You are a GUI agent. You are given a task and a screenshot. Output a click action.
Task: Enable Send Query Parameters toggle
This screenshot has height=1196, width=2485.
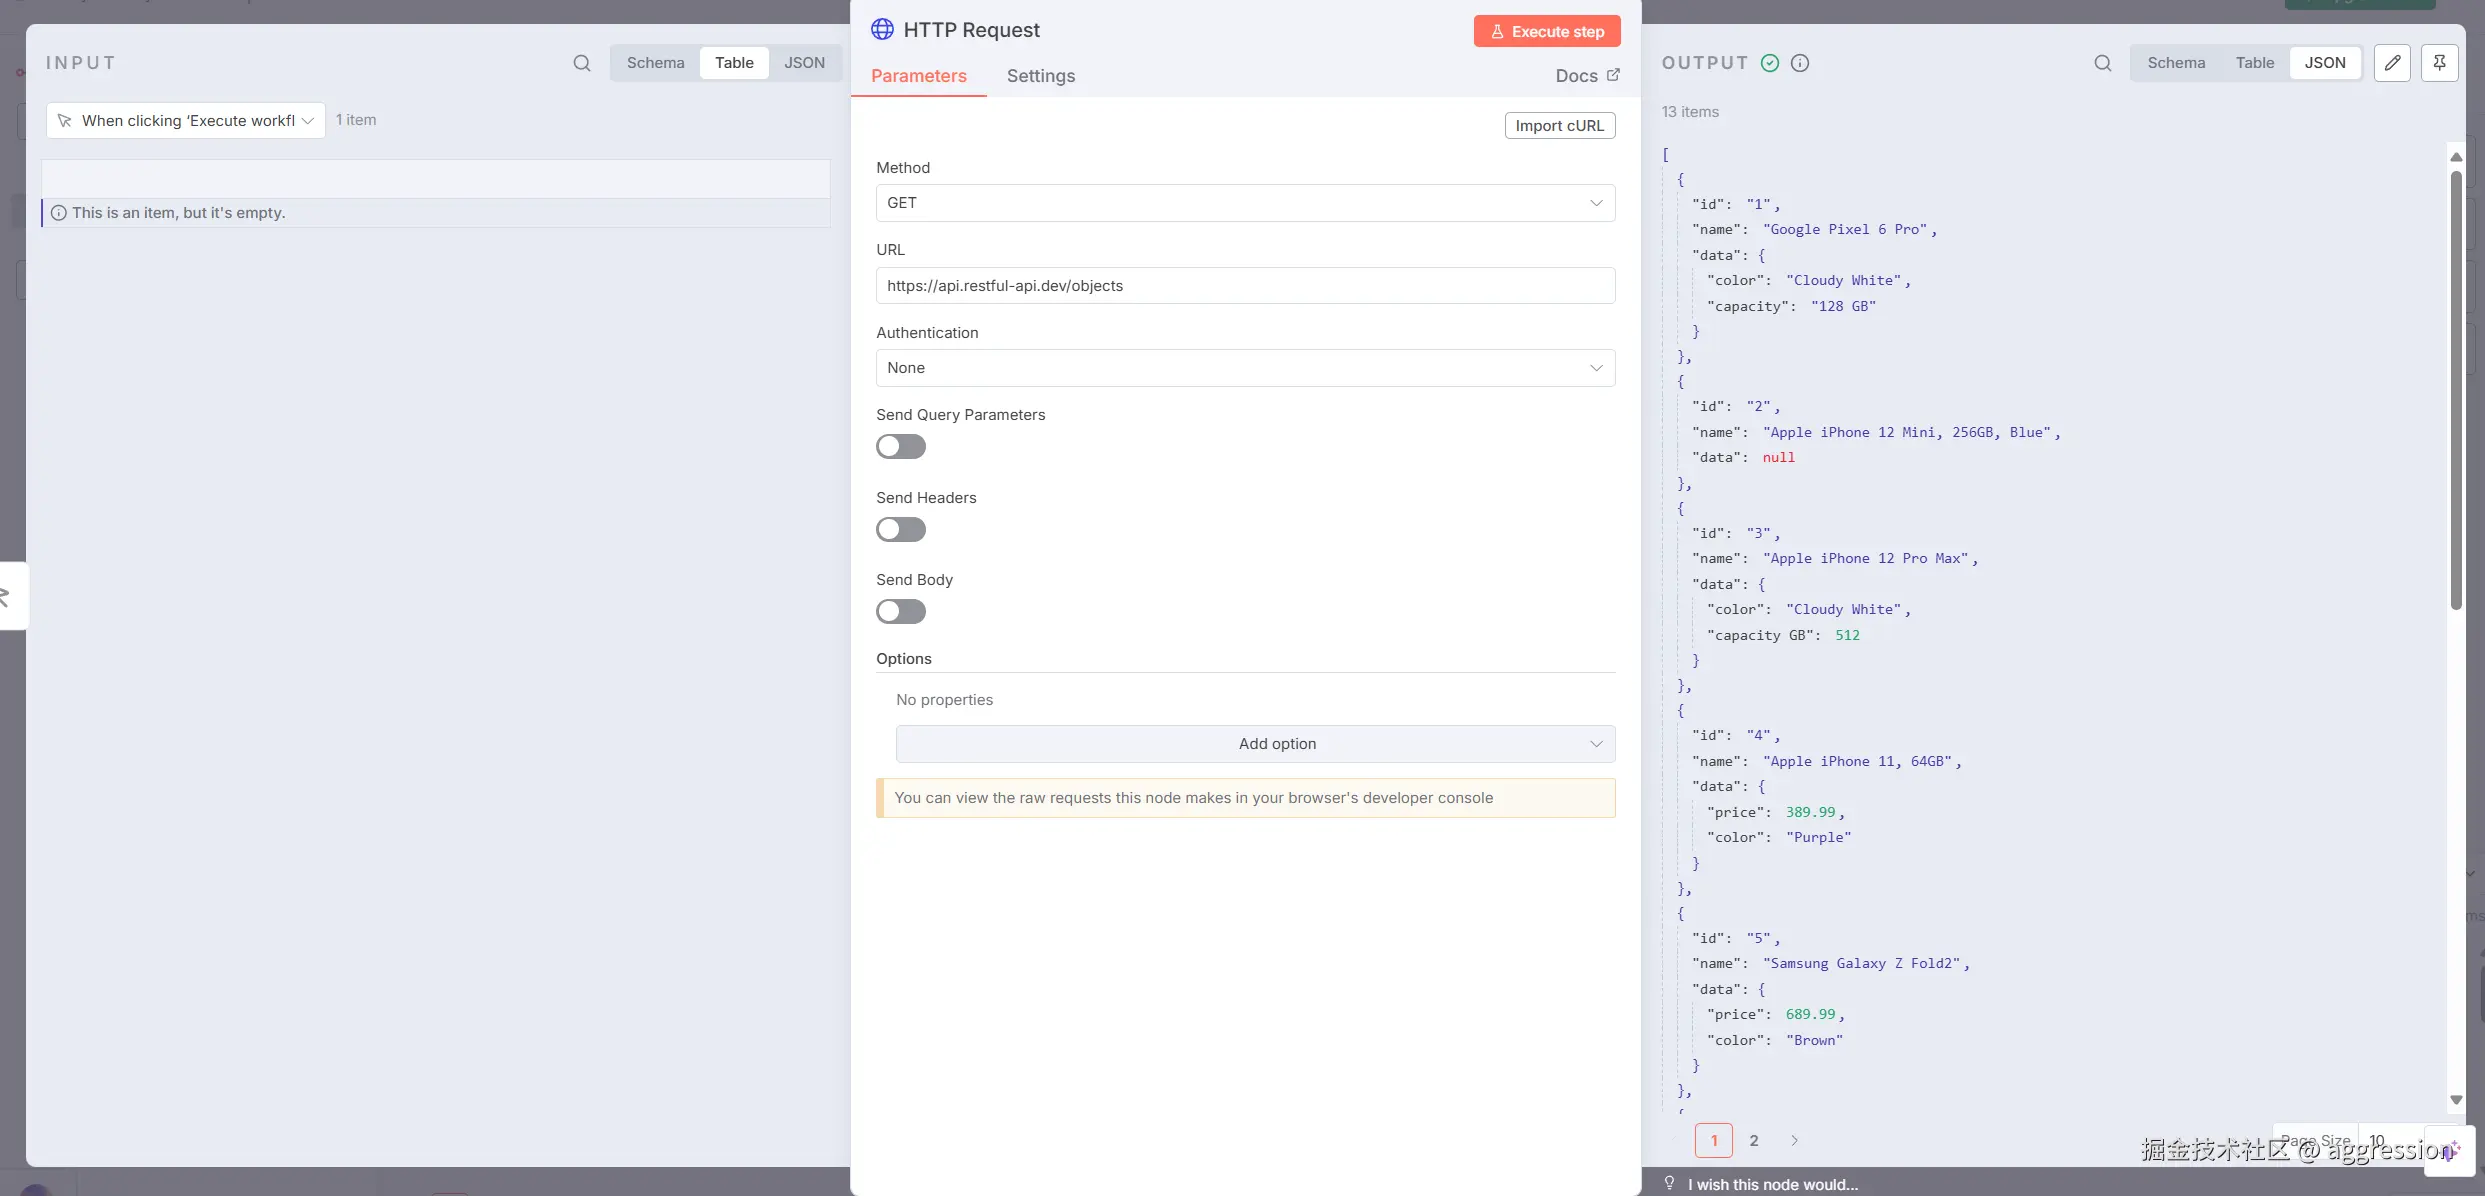[901, 447]
